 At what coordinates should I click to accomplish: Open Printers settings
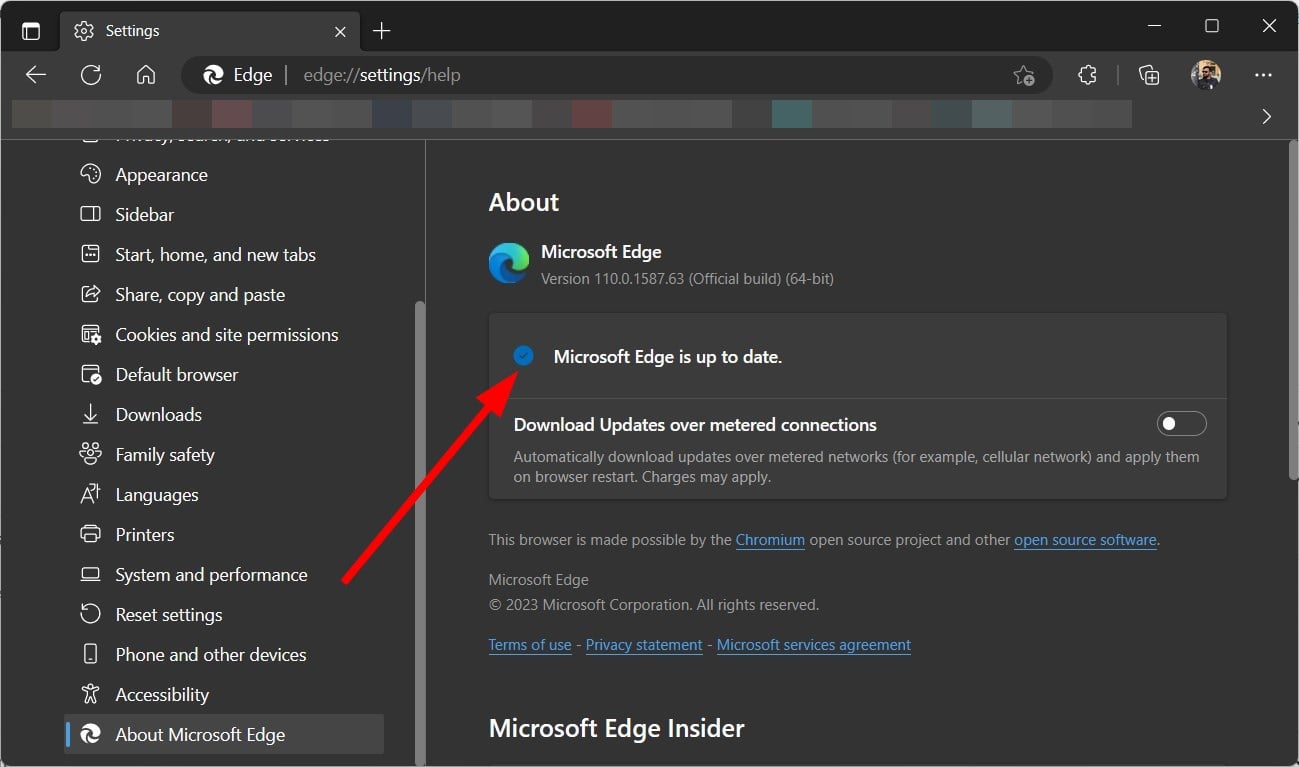click(224, 535)
